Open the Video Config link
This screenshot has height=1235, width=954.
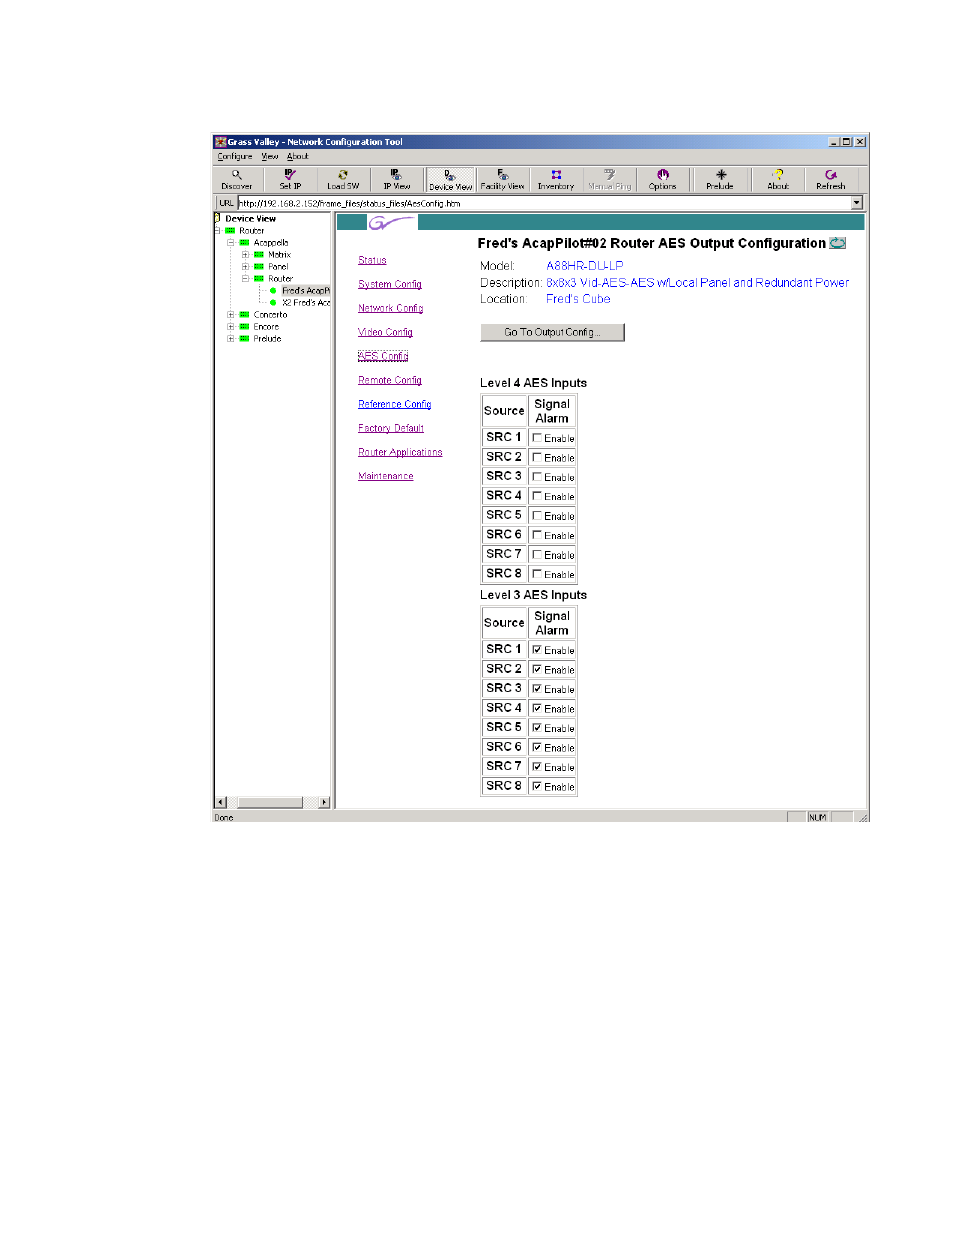[x=385, y=332]
